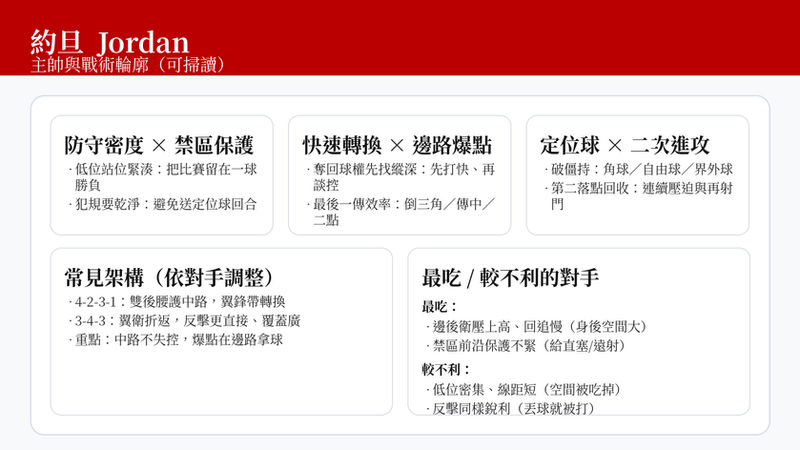Click bullet 破僵持：角球／自由球／界外球
Image resolution: width=800 pixels, height=450 pixels.
[638, 169]
